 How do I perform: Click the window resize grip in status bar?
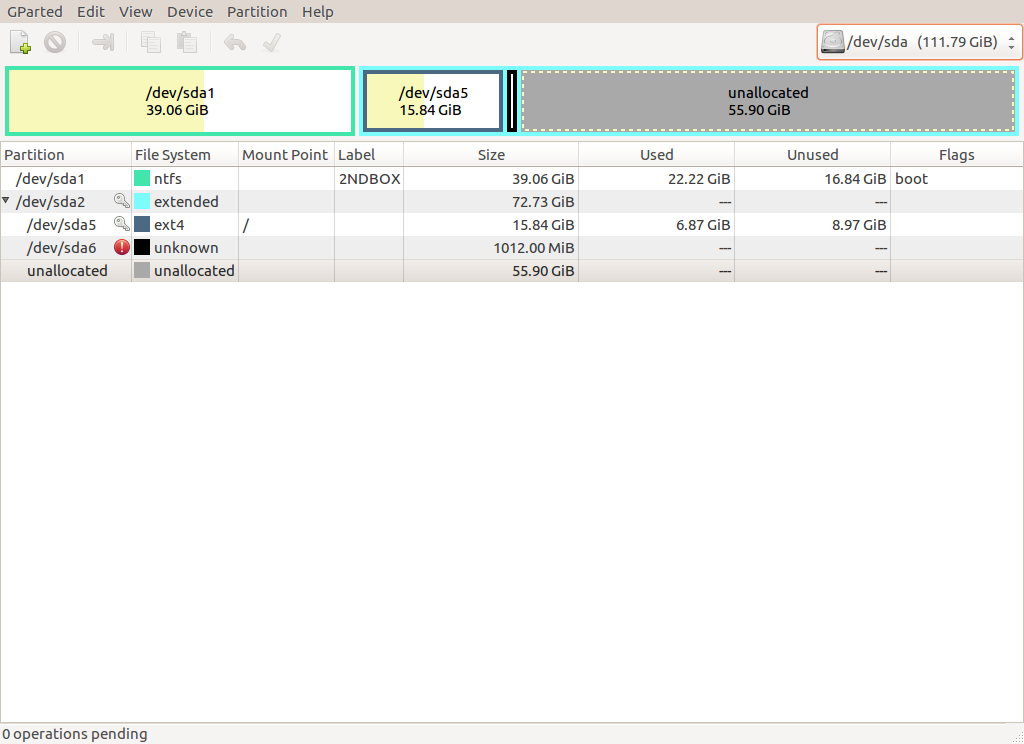click(x=1016, y=737)
